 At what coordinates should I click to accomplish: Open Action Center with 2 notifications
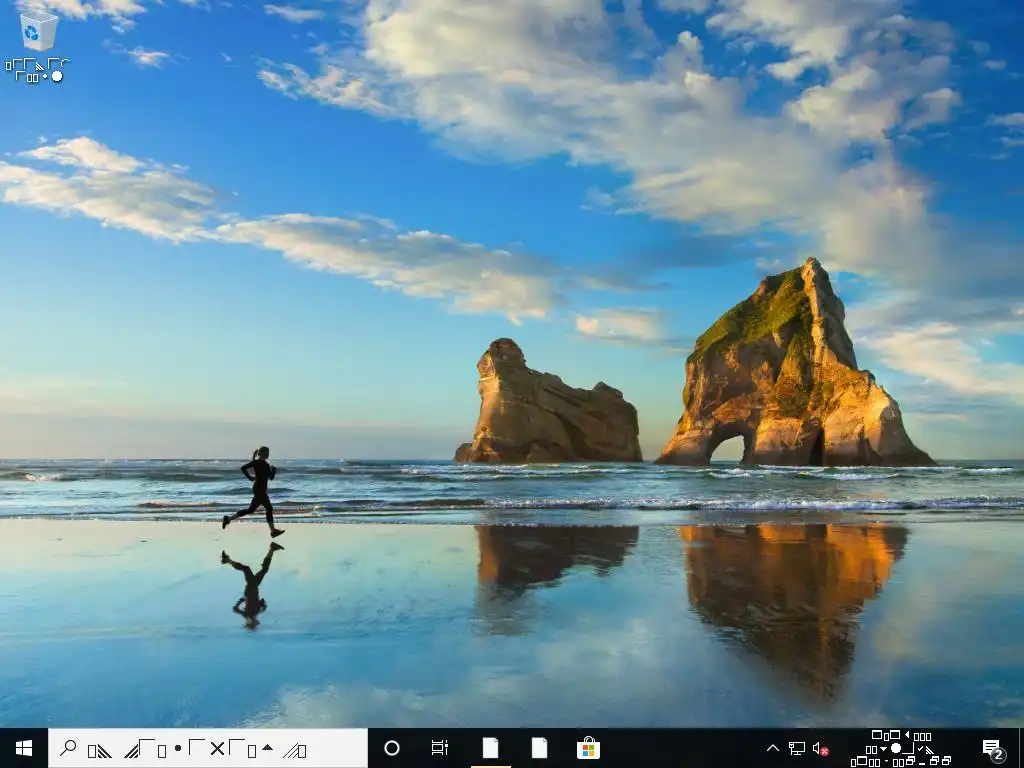(994, 748)
